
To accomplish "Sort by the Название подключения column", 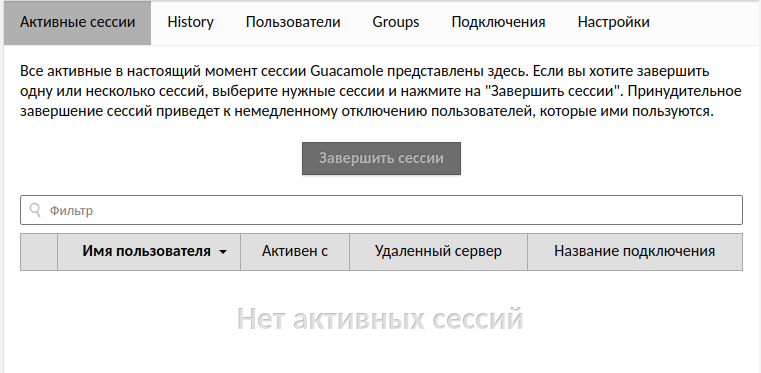I will coord(635,252).
